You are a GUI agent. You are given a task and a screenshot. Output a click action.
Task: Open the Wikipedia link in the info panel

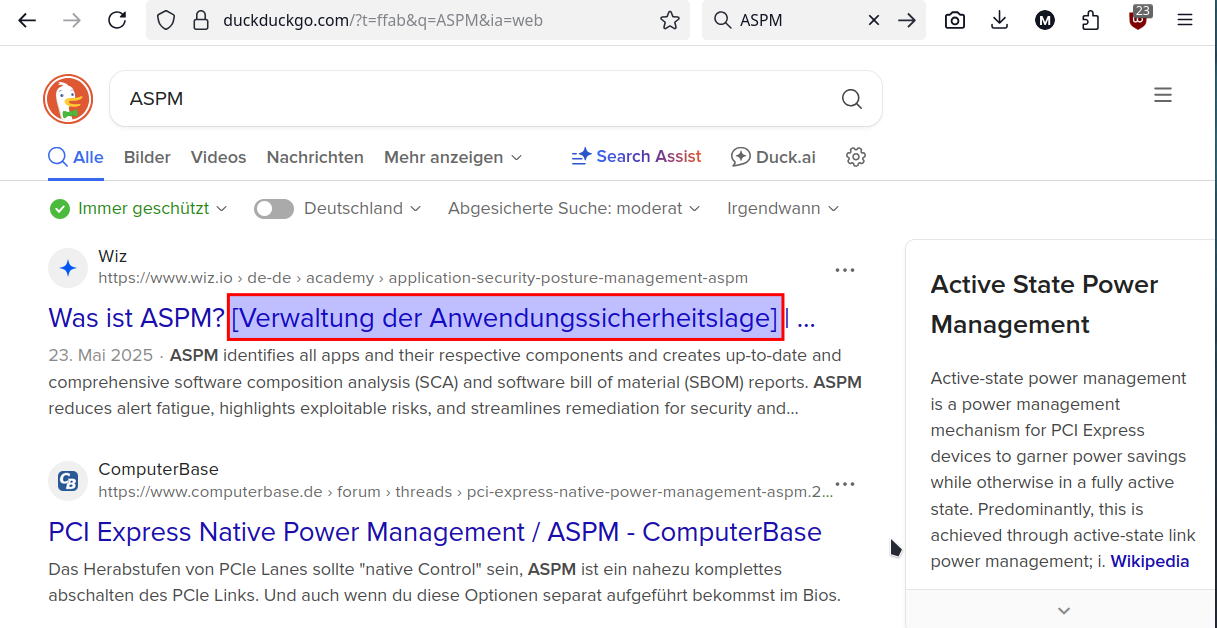[x=1149, y=561]
